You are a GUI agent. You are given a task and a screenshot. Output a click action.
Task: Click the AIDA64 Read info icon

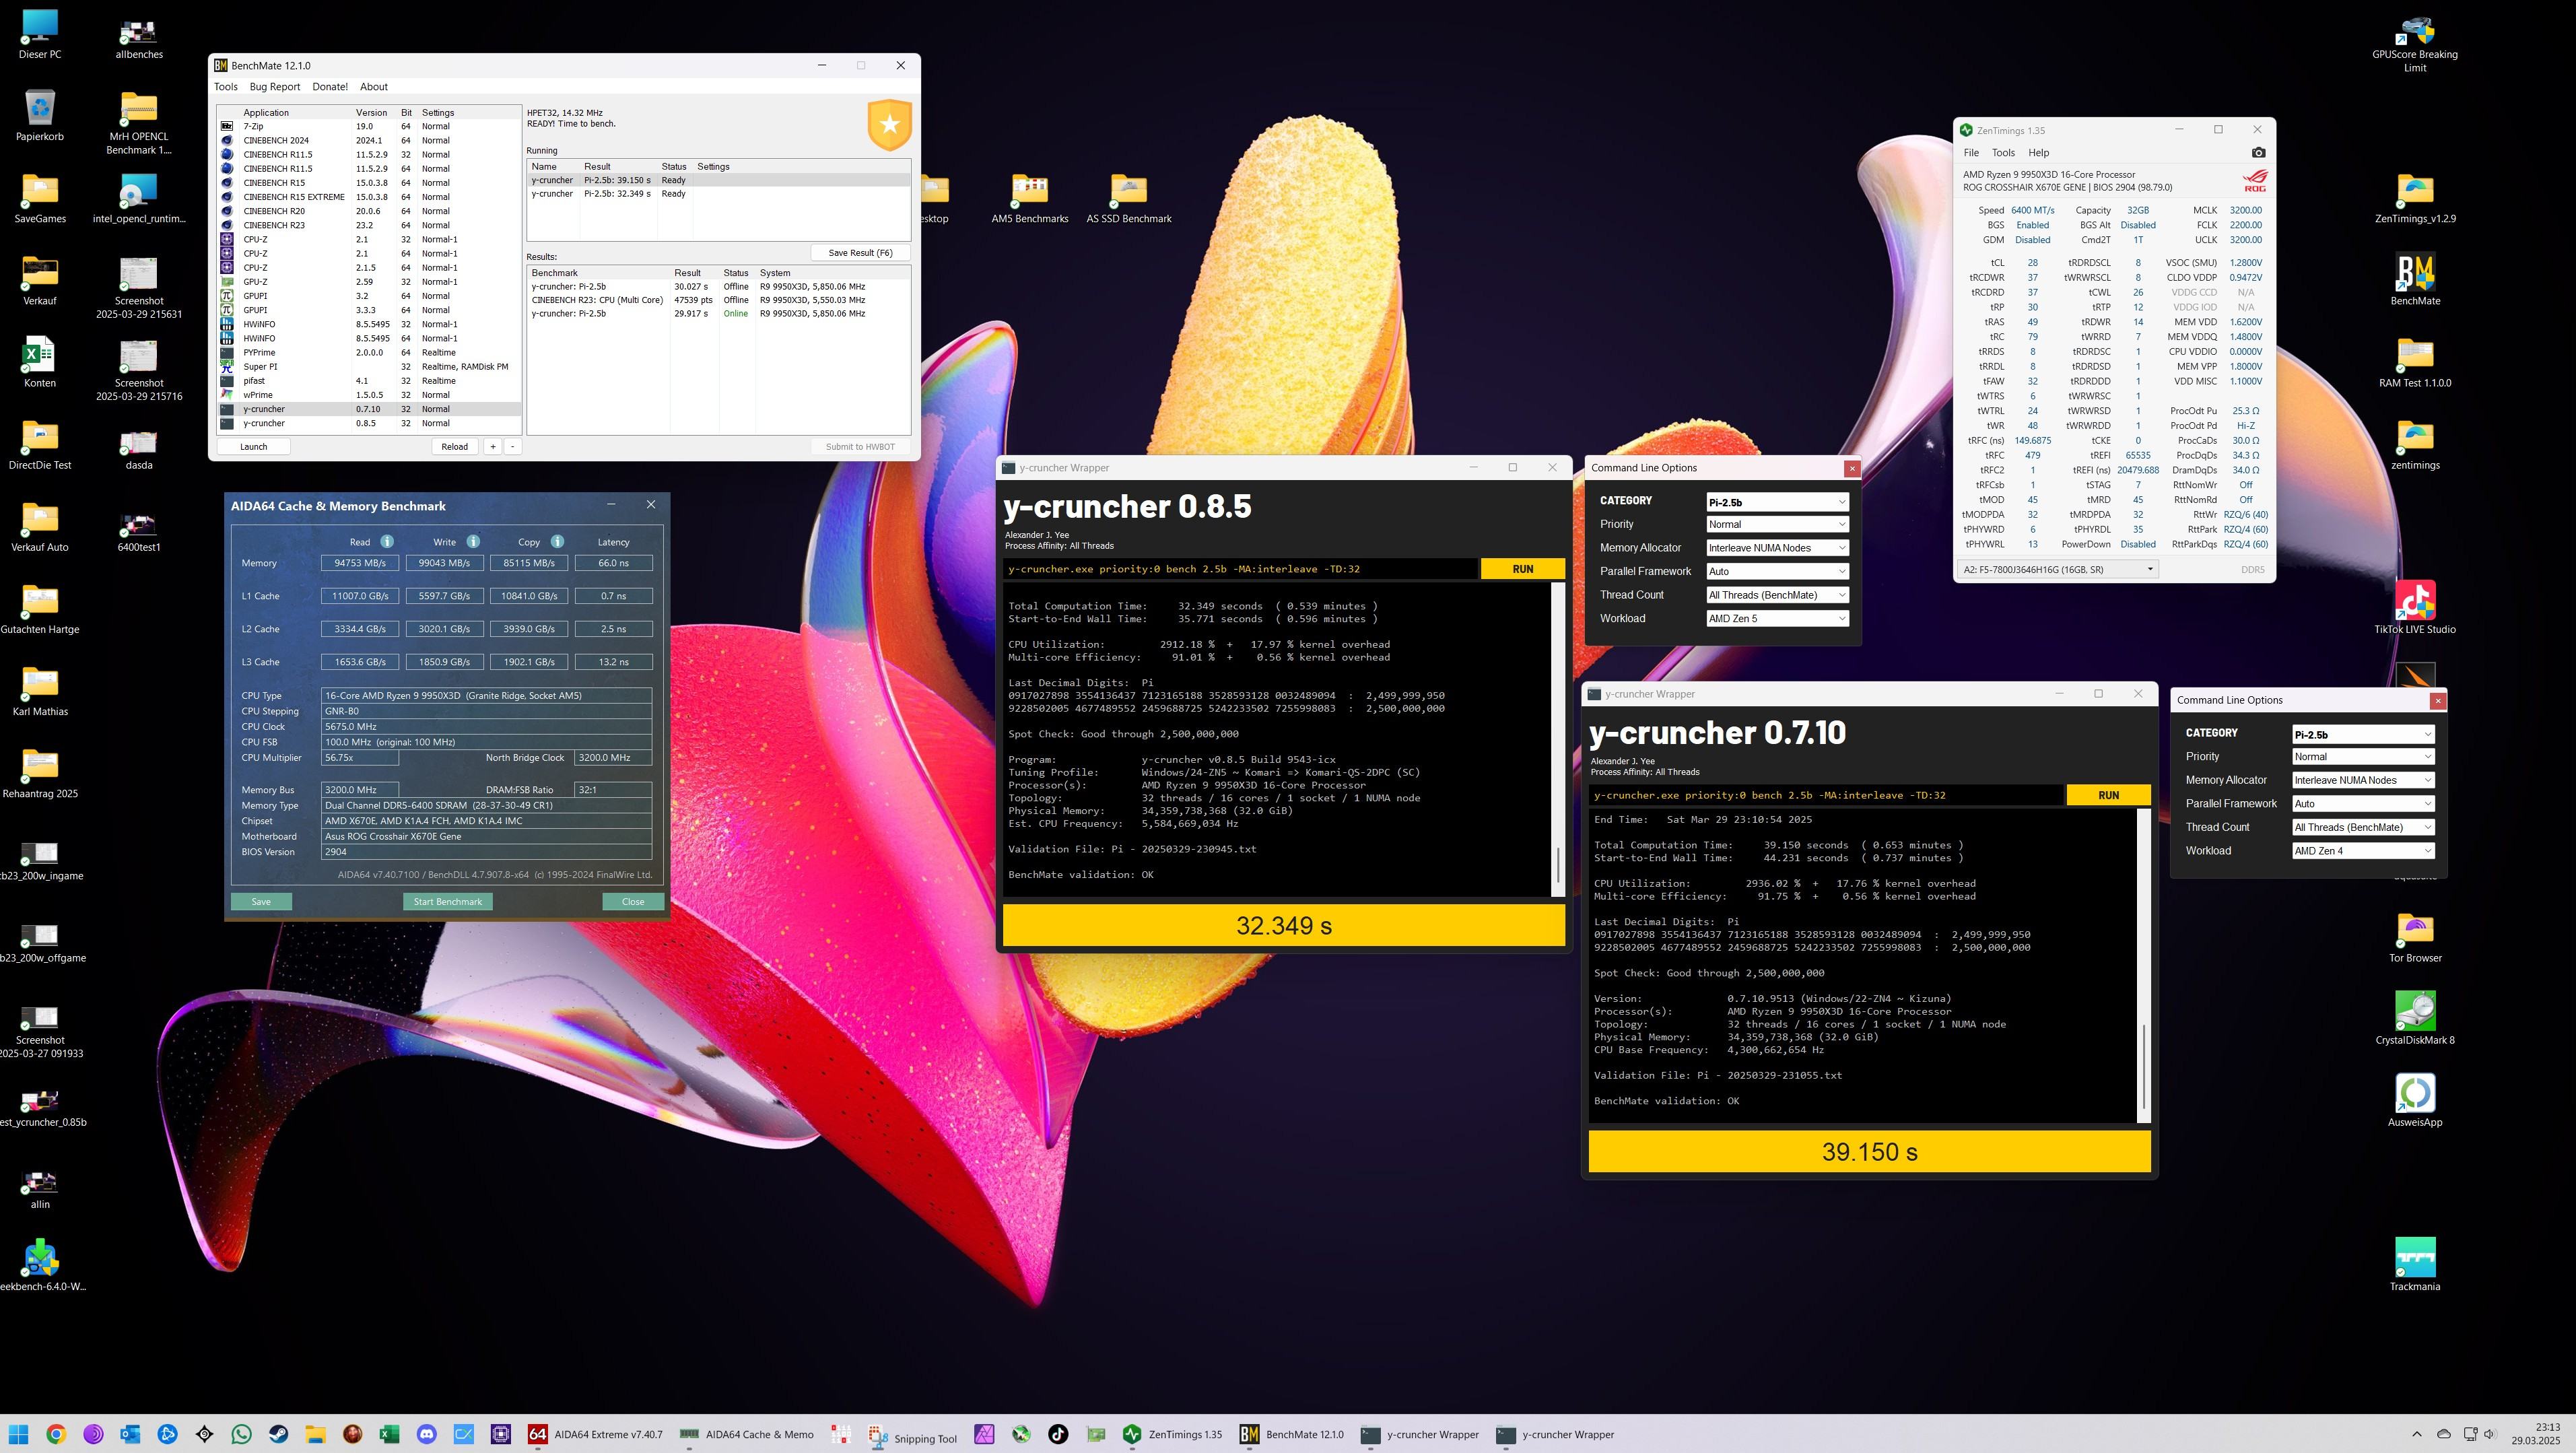[x=387, y=542]
